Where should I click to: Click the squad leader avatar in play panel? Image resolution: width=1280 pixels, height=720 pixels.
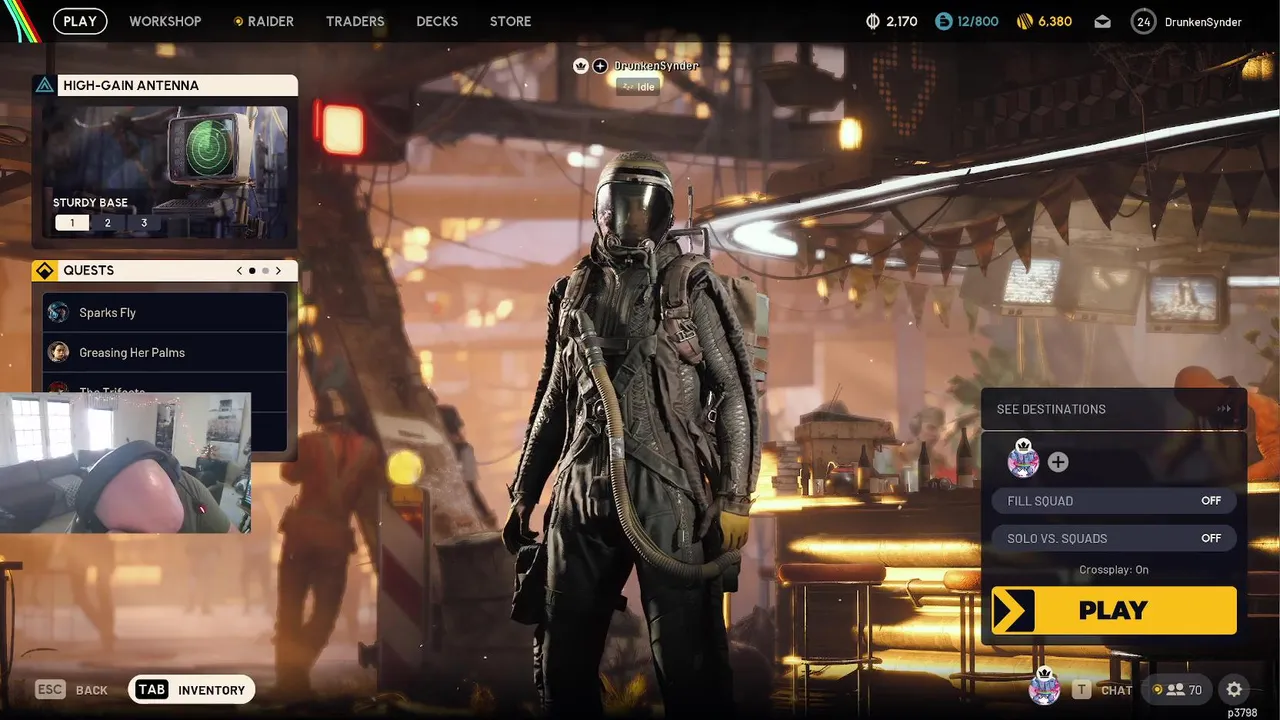pos(1023,459)
